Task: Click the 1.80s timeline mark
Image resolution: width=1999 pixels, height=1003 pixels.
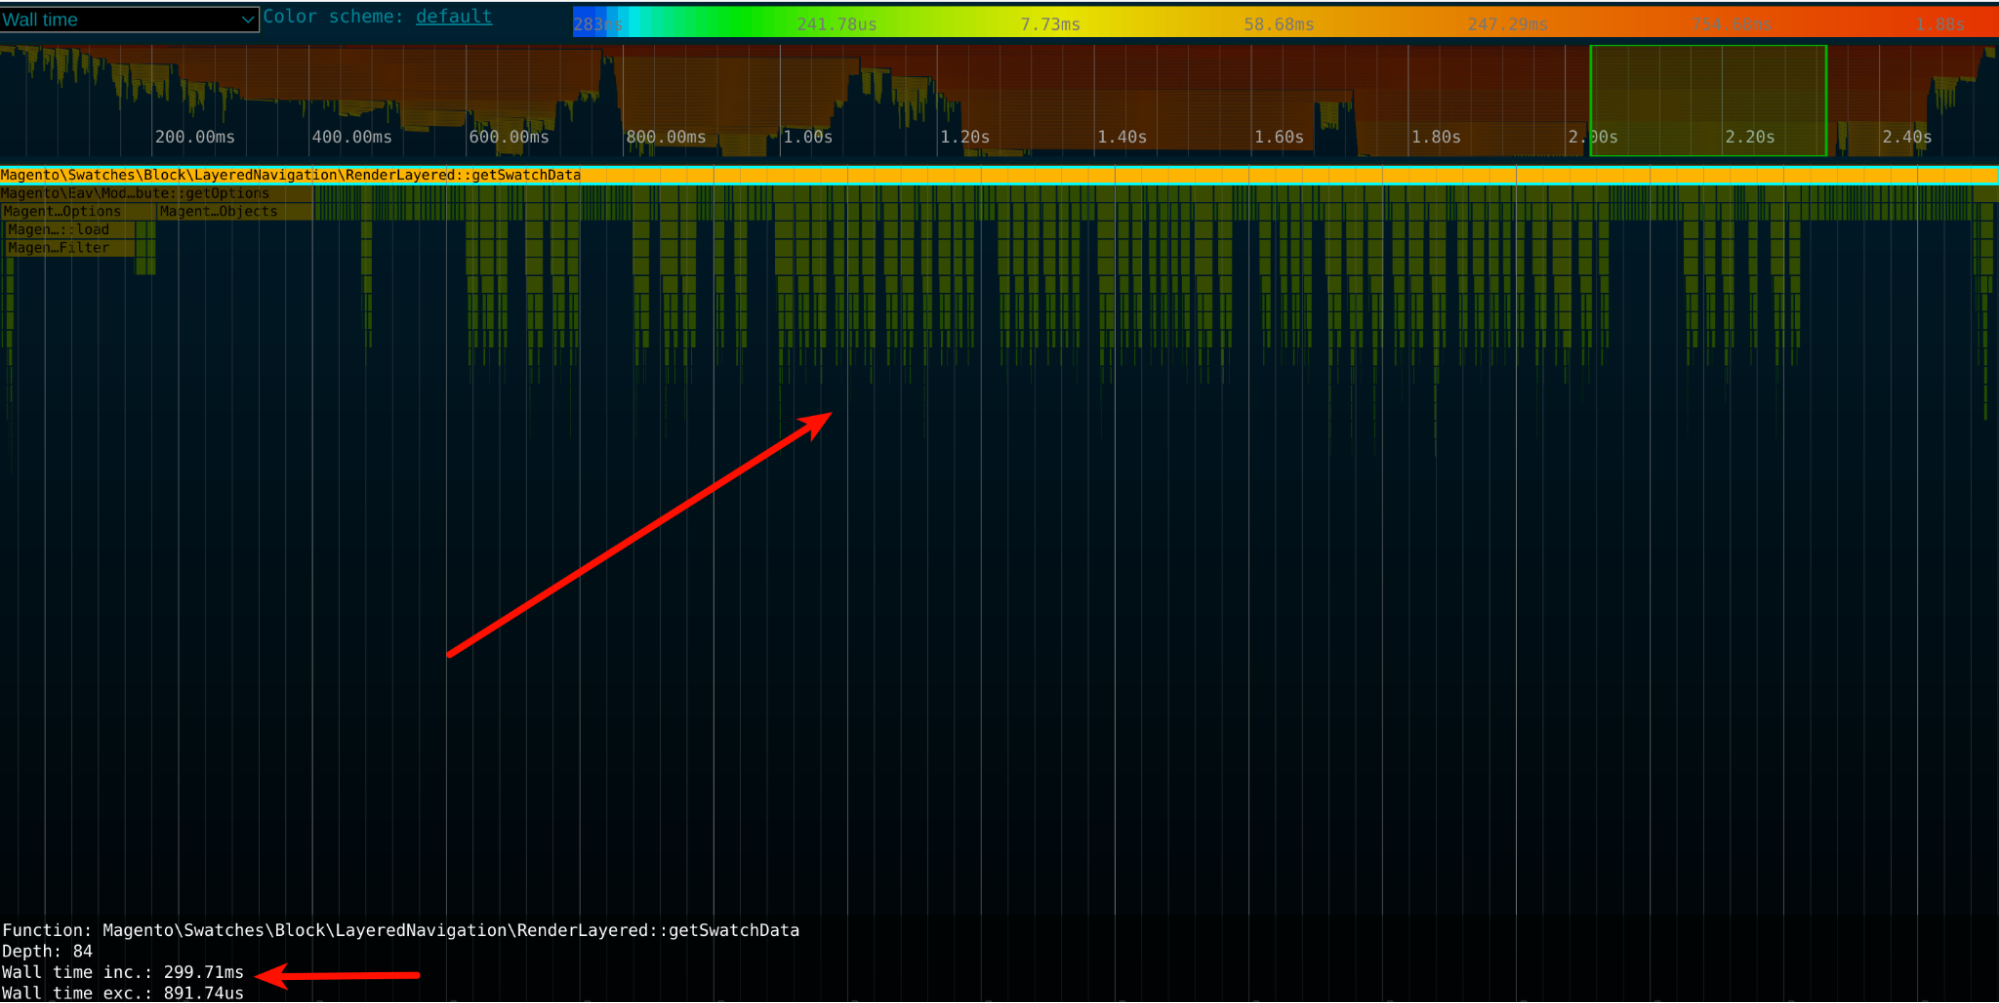Action: pos(1436,137)
